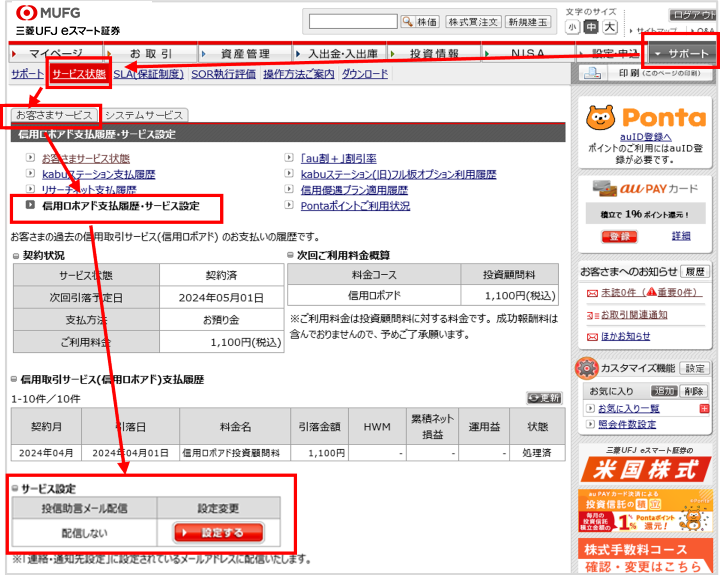720x575 pixels.
Task: Open the auID登録へ link
Action: tap(646, 137)
